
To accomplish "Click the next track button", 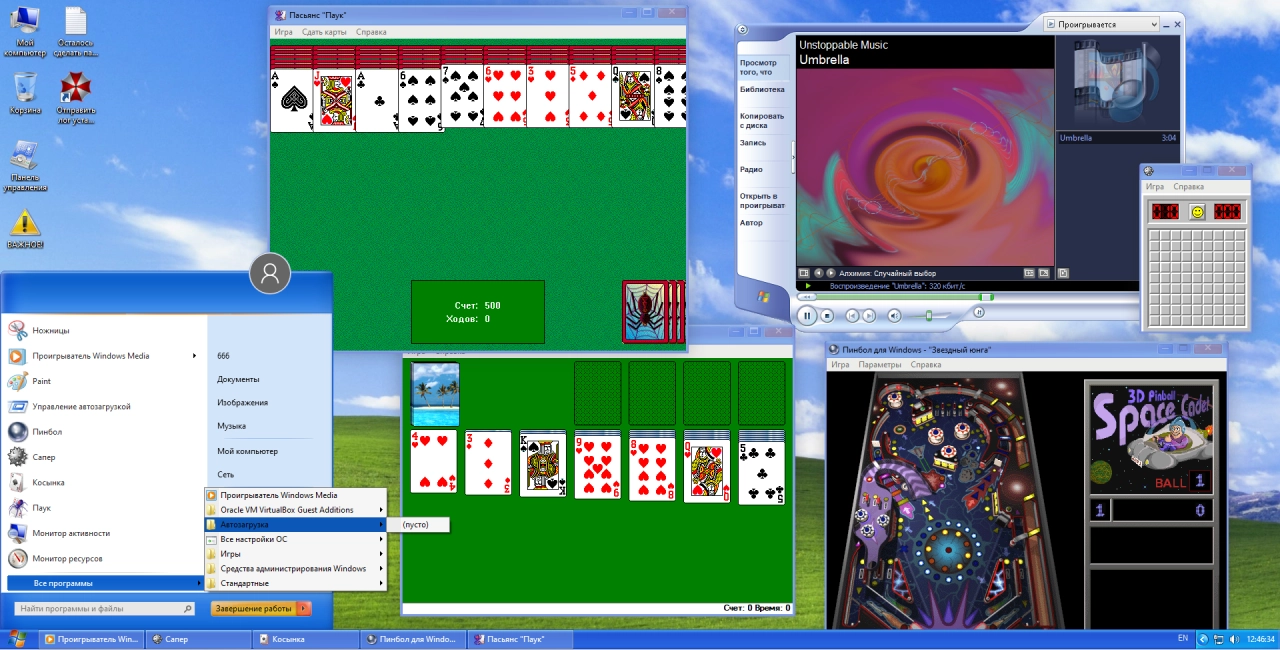I will pyautogui.click(x=869, y=315).
